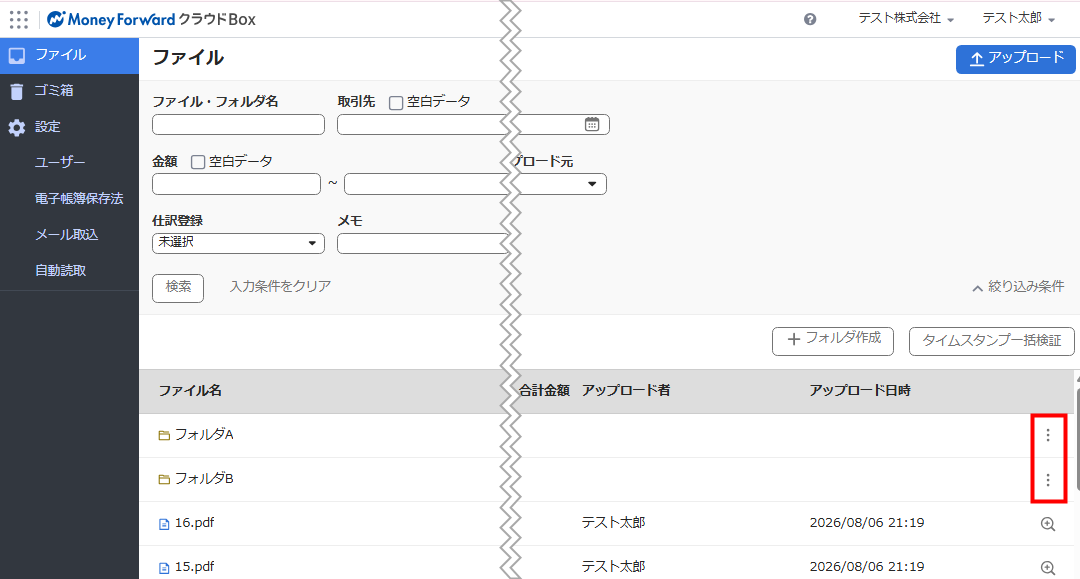Open the calendar date picker icon
The width and height of the screenshot is (1080, 579).
[592, 124]
